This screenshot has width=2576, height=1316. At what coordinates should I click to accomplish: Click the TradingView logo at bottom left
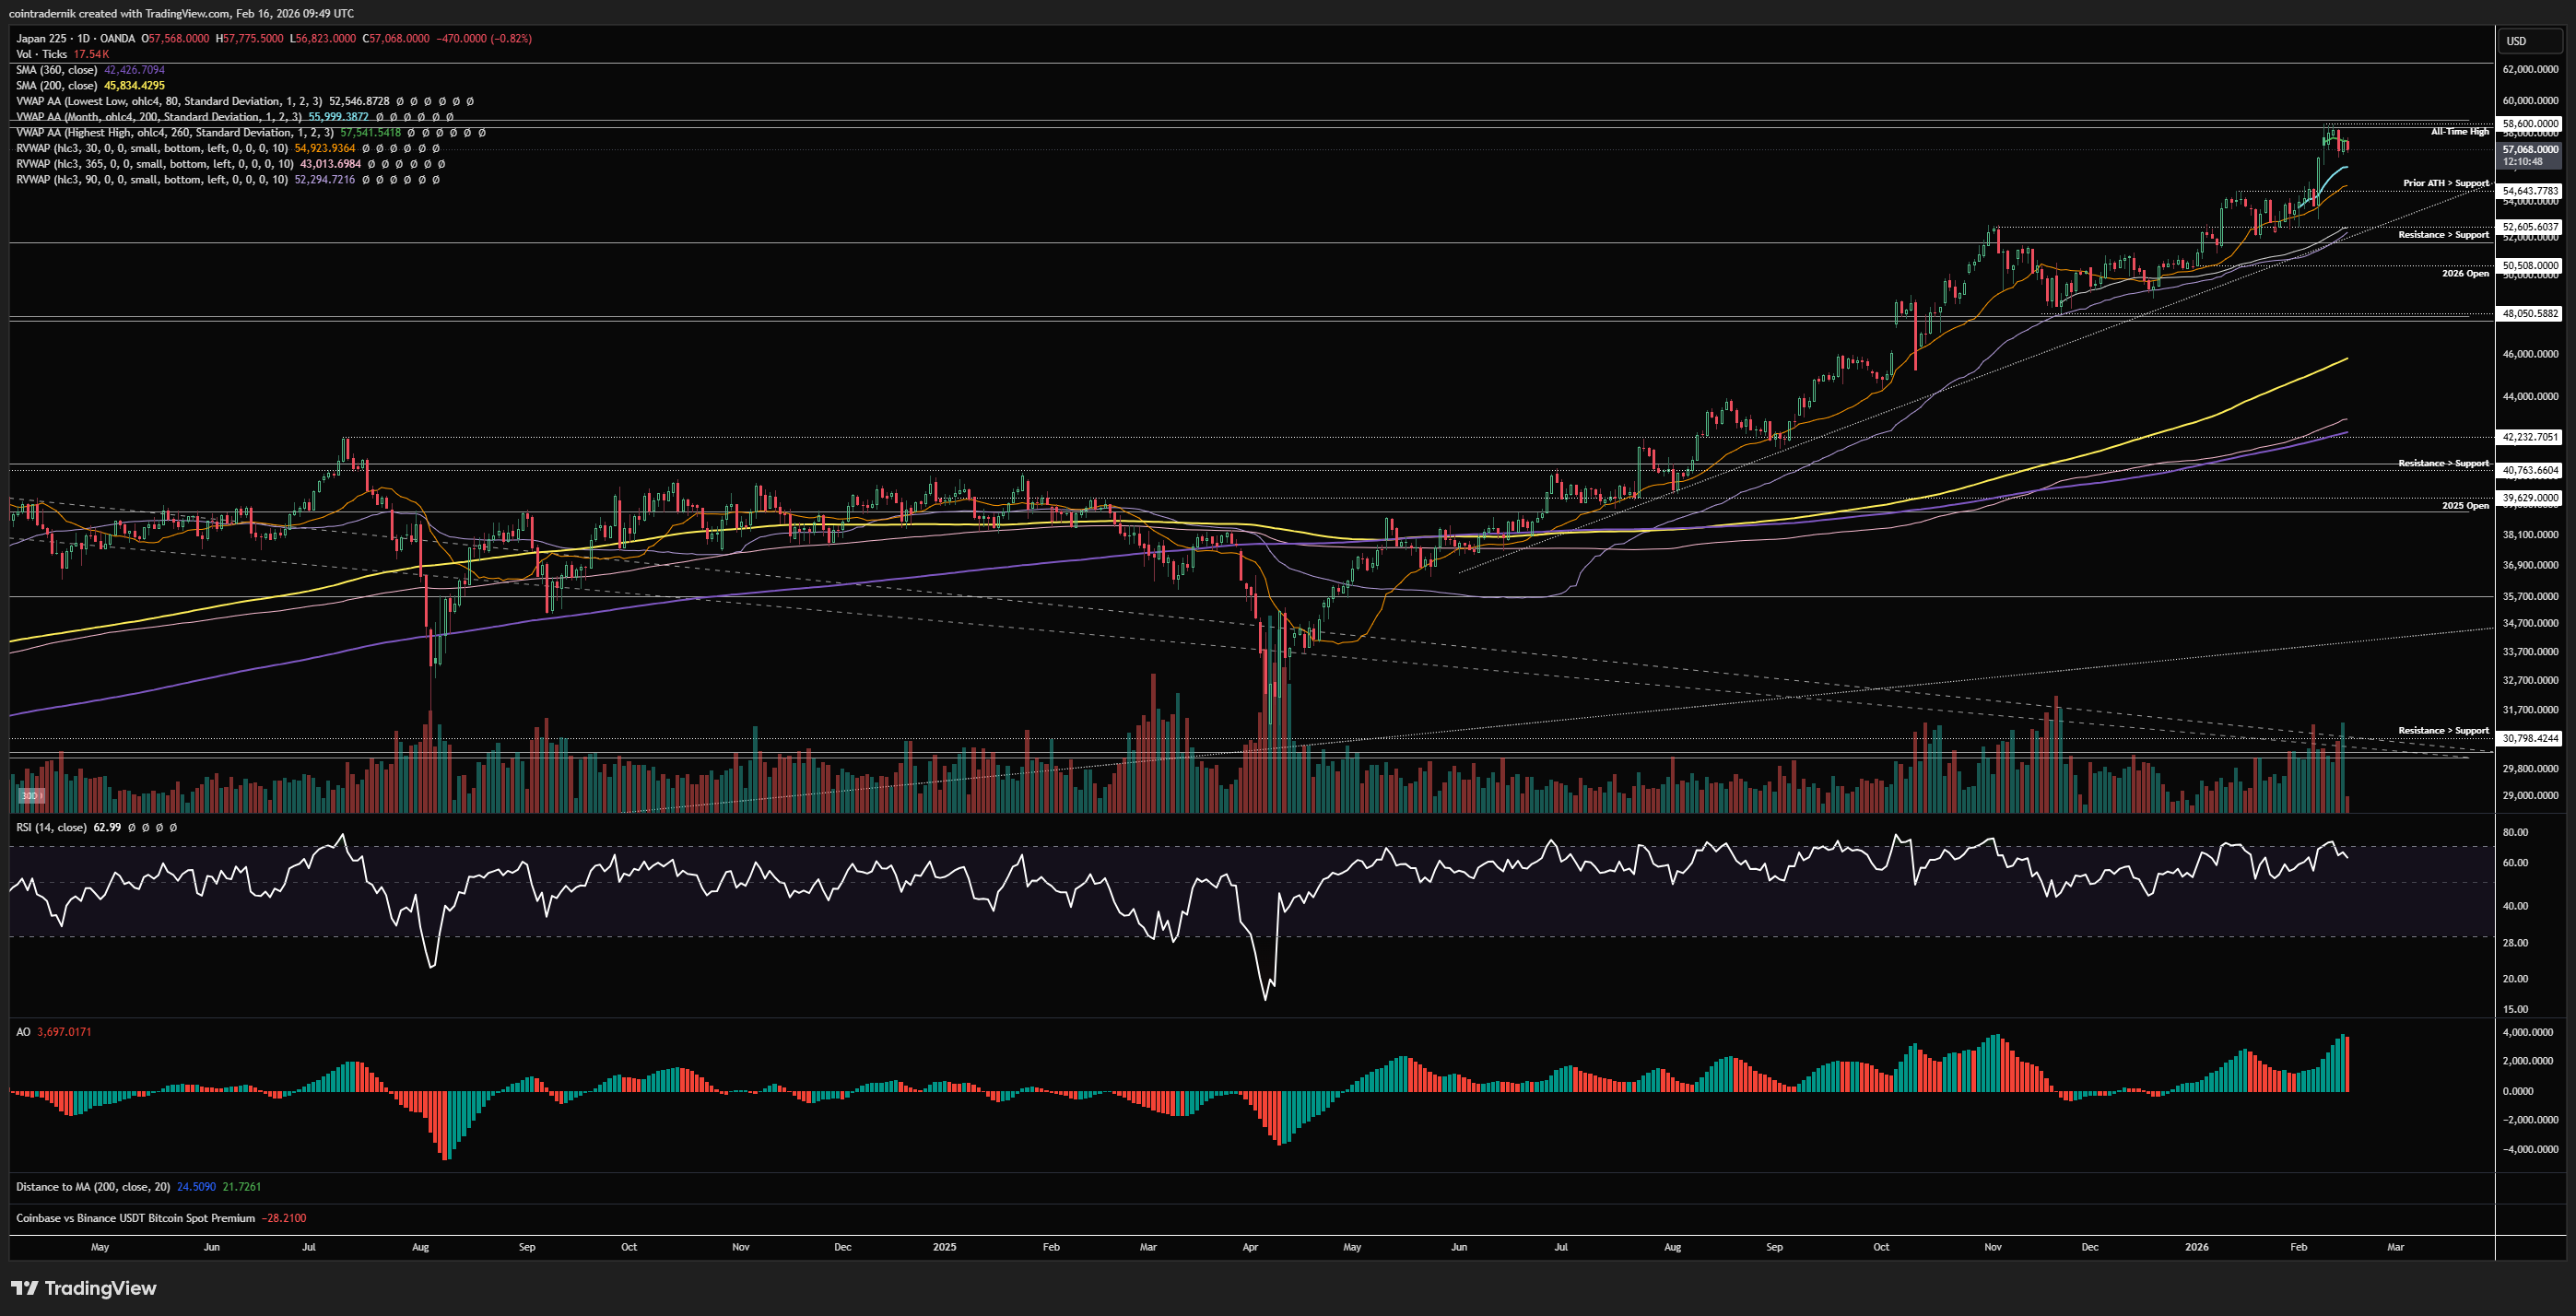pyautogui.click(x=84, y=1287)
